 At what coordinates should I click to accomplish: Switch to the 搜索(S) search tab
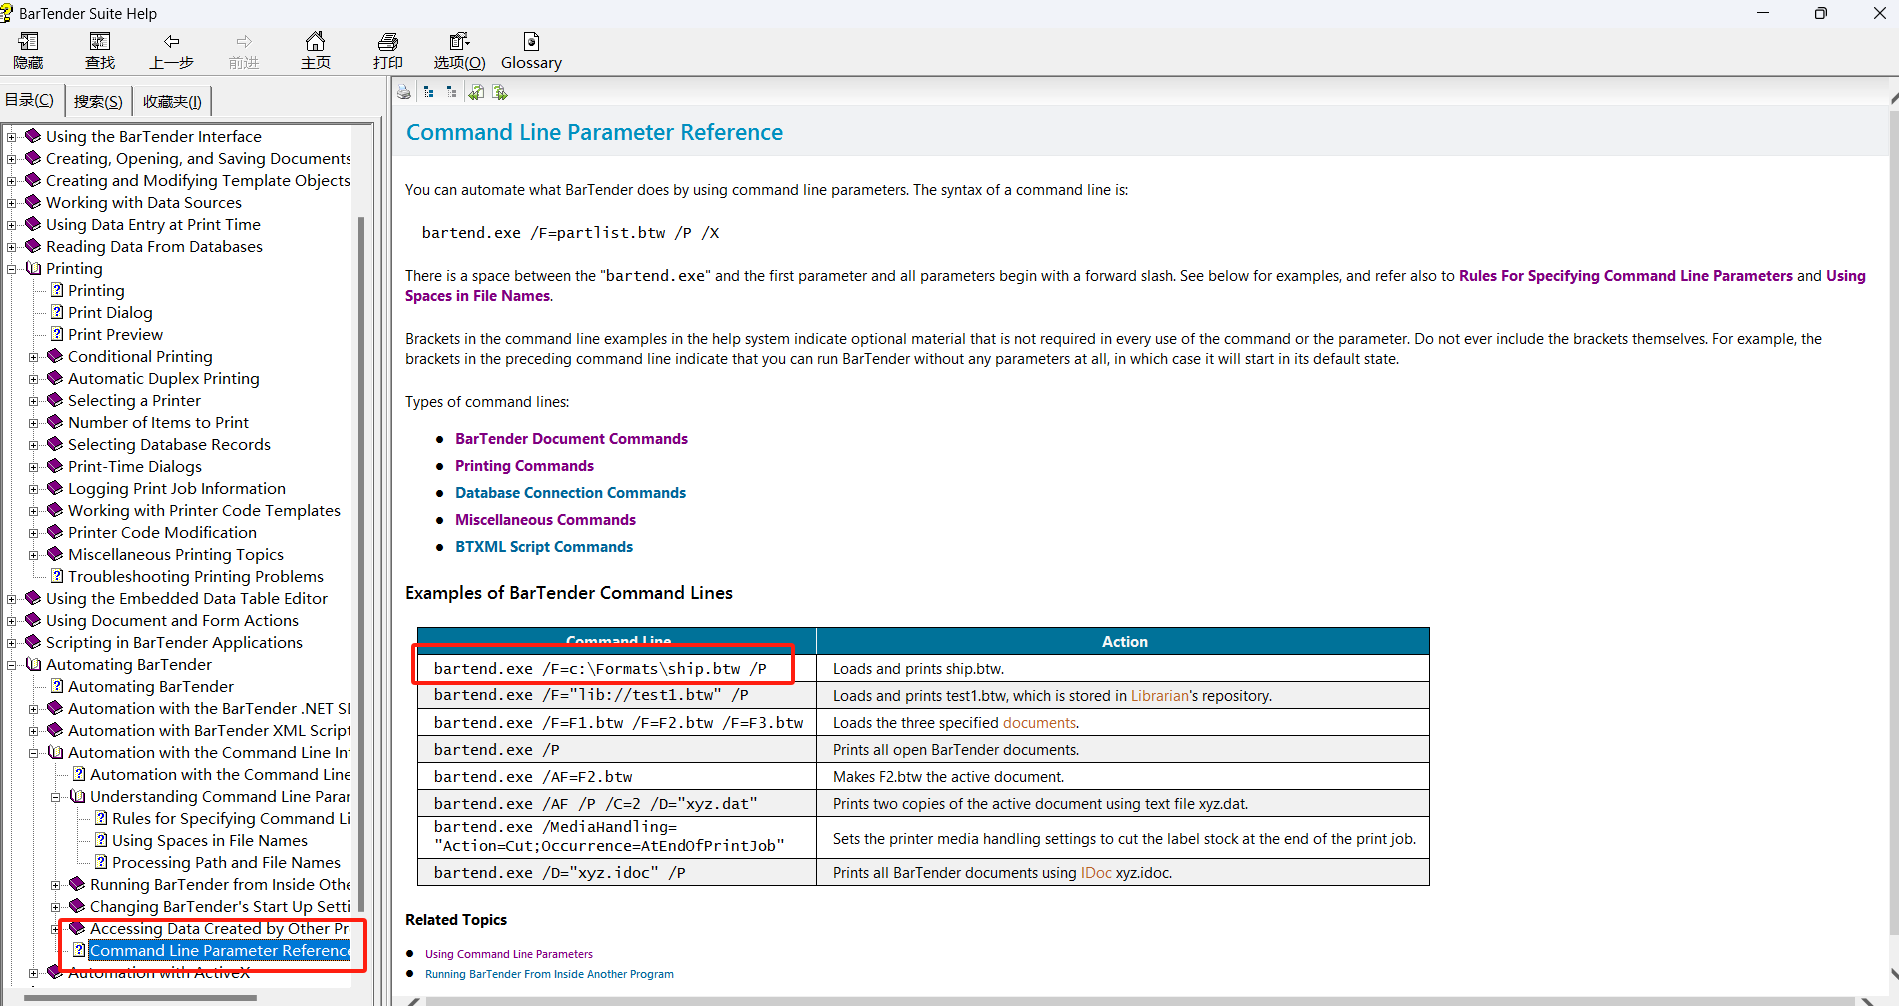(x=98, y=101)
